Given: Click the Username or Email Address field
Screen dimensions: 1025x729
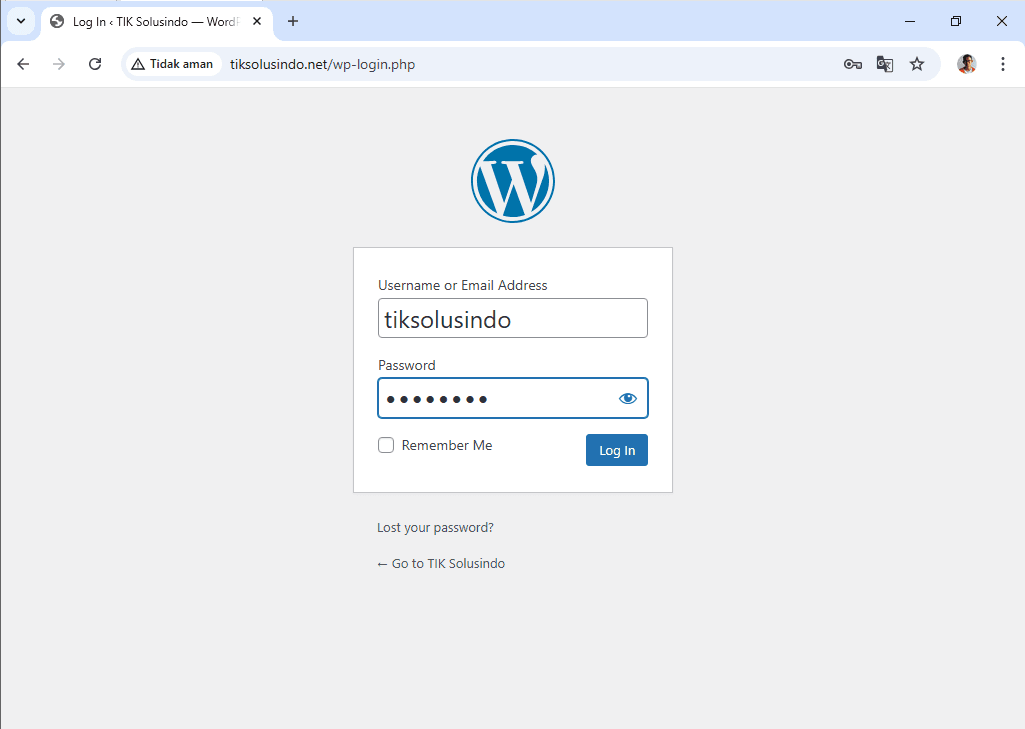Looking at the screenshot, I should 512,319.
